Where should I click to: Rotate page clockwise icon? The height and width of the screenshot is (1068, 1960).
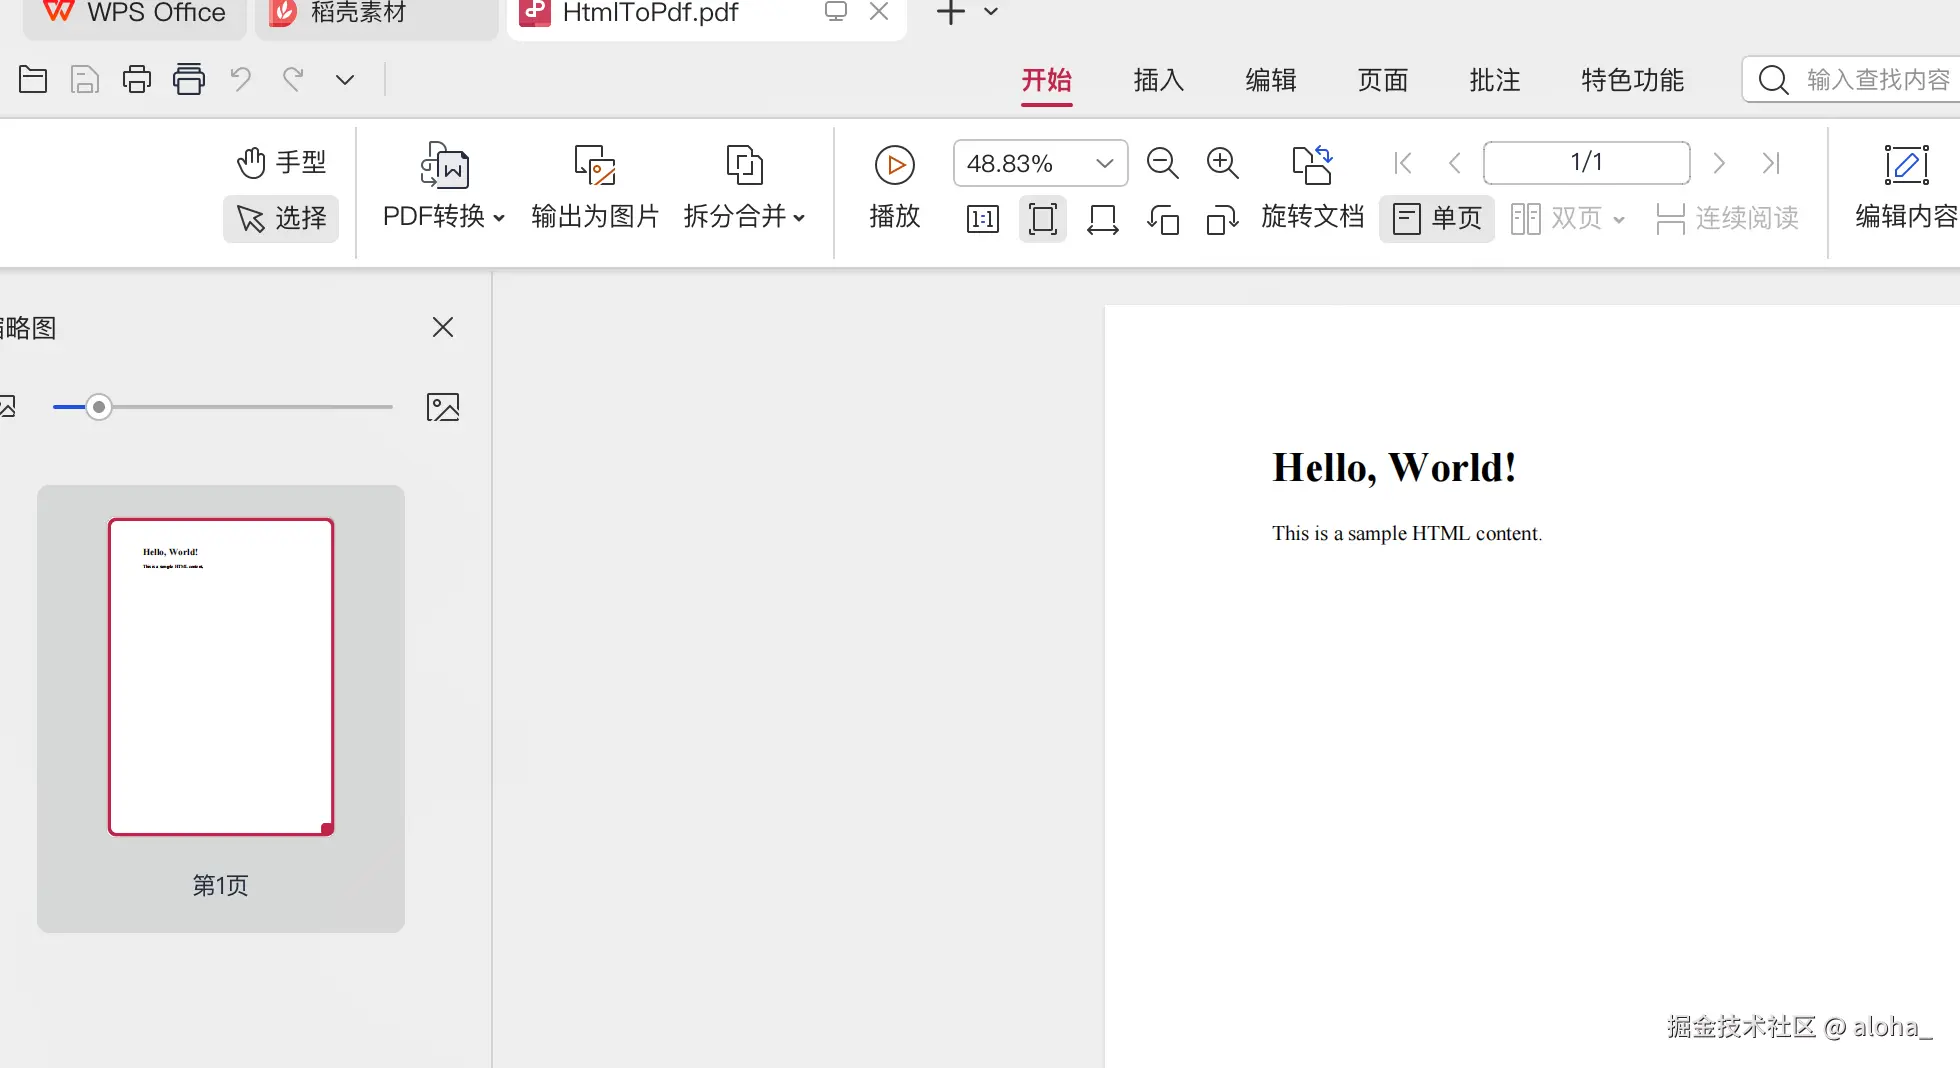coord(1223,219)
